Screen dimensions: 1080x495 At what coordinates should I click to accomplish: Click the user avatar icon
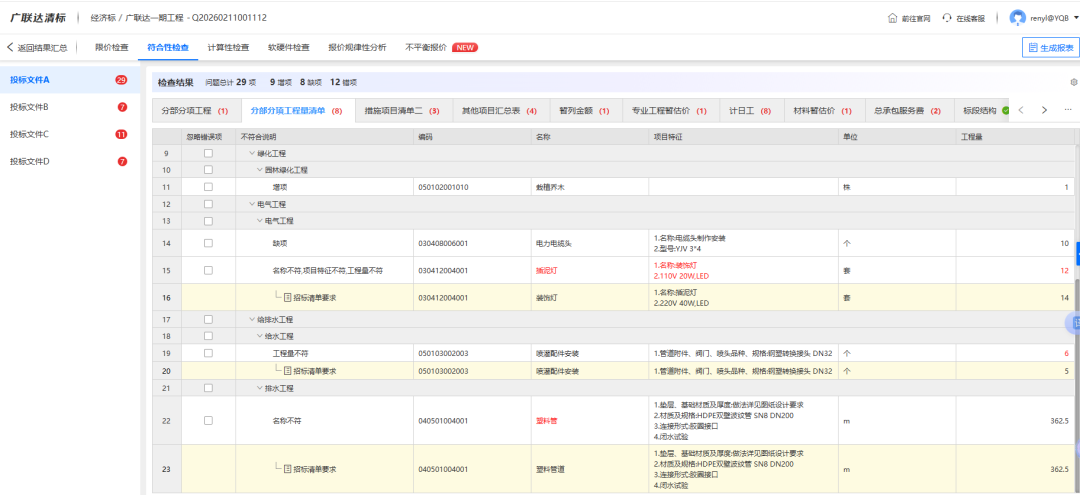1017,18
